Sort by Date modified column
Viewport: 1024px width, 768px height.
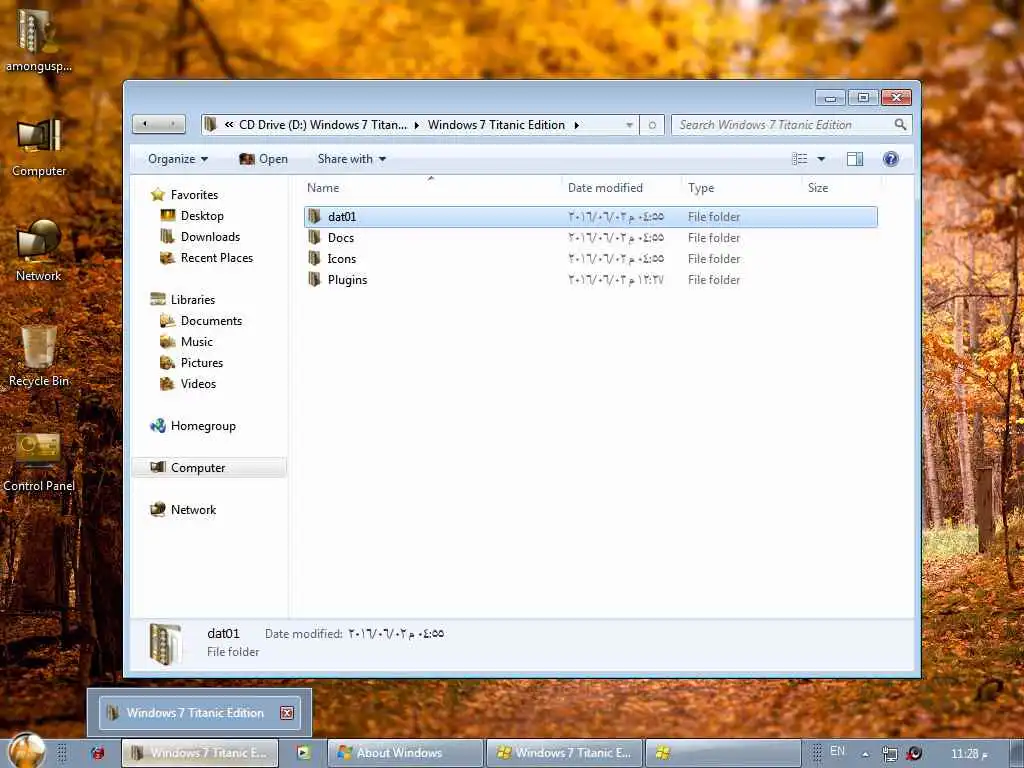point(605,187)
